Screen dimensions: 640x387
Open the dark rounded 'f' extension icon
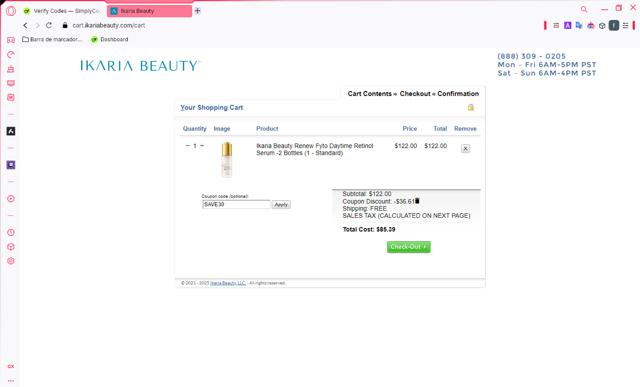(614, 25)
